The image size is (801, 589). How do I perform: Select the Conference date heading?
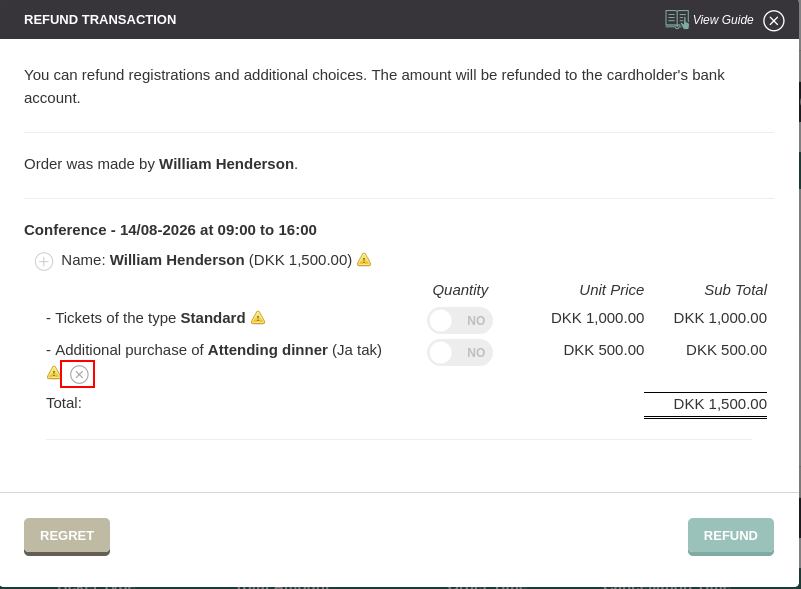coord(170,230)
